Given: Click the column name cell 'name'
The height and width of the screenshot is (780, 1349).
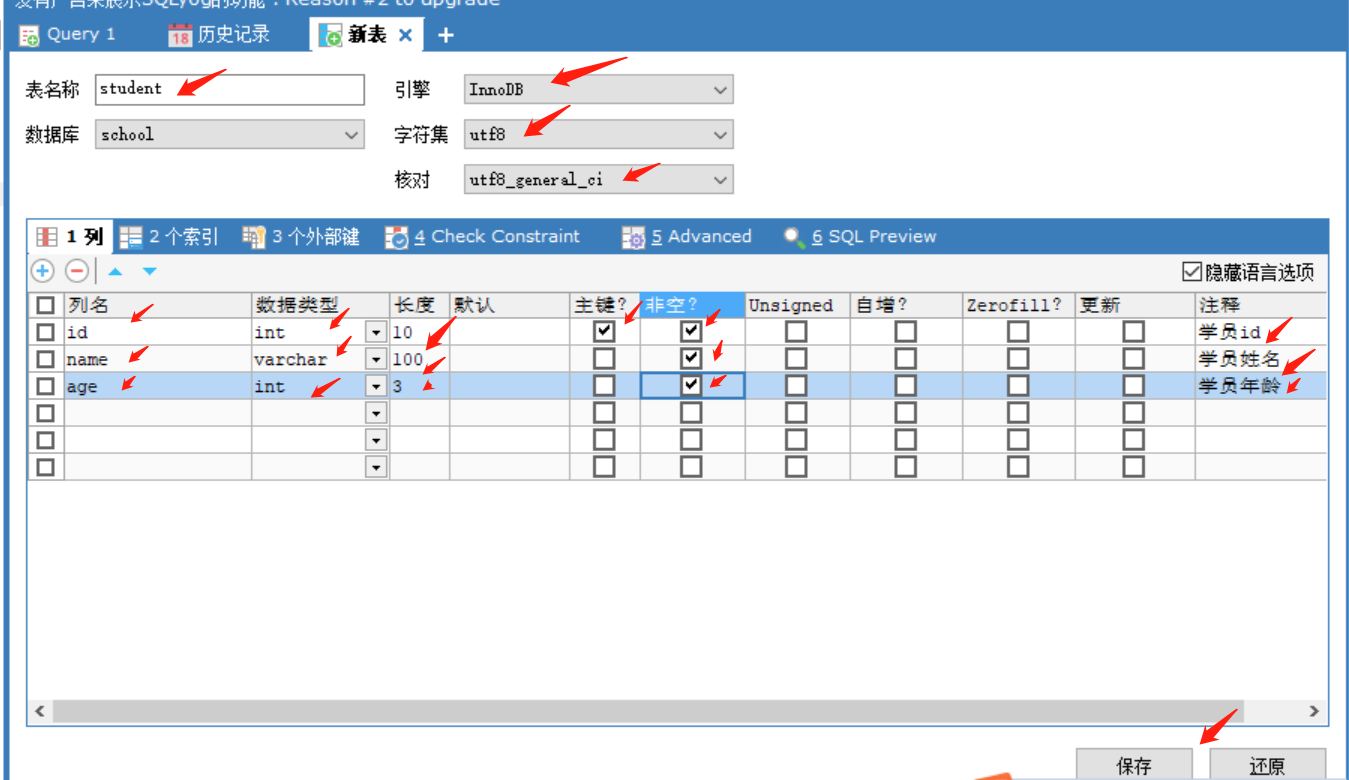Looking at the screenshot, I should click(157, 359).
